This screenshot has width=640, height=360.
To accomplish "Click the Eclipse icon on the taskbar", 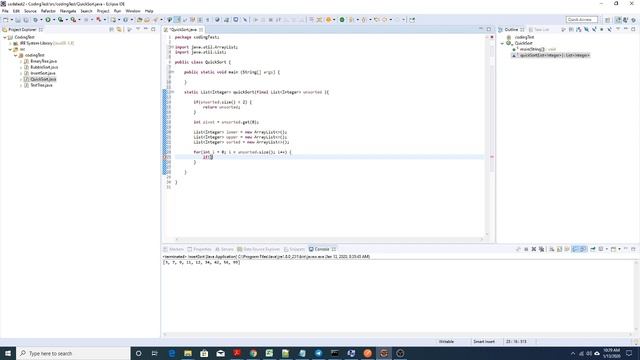I will coord(384,353).
